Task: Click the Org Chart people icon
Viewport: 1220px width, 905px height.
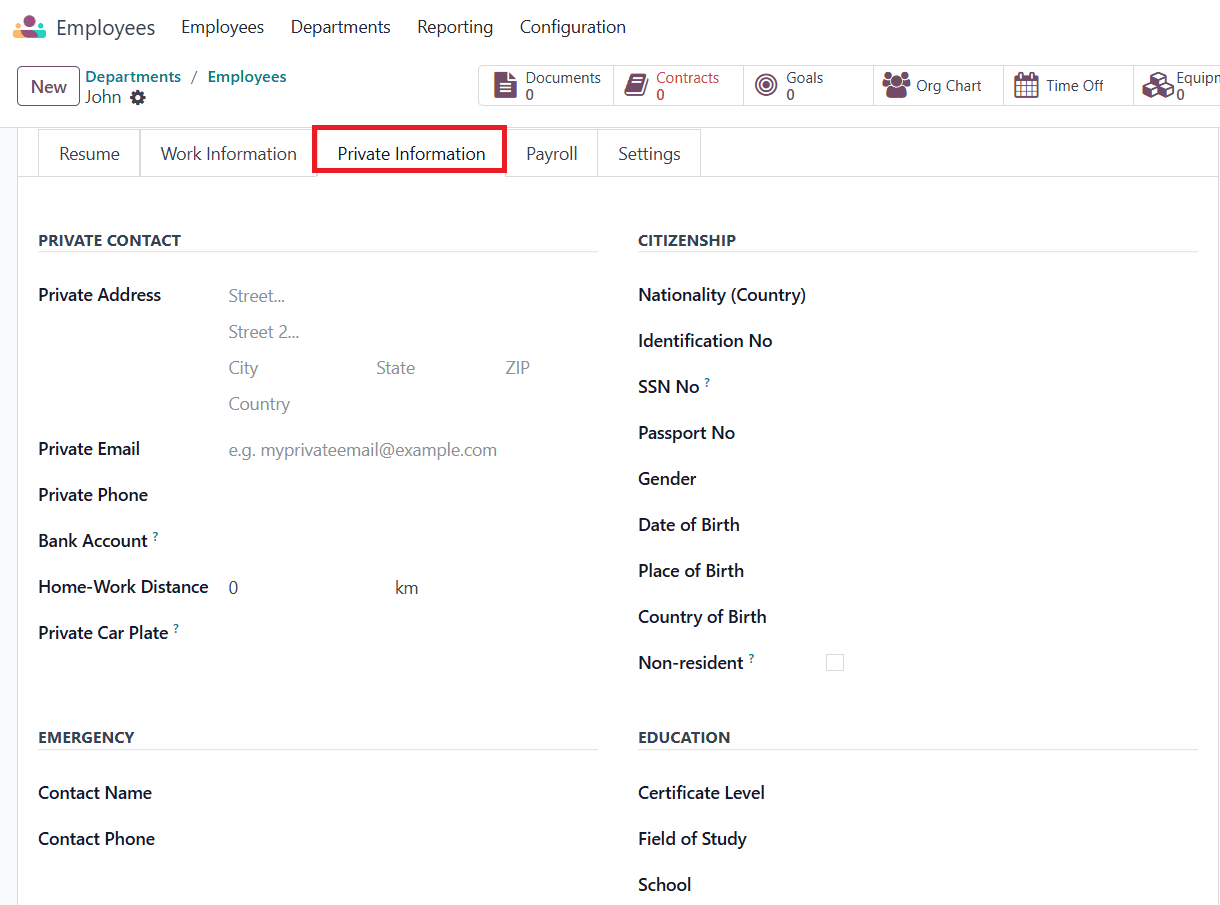Action: (x=896, y=86)
